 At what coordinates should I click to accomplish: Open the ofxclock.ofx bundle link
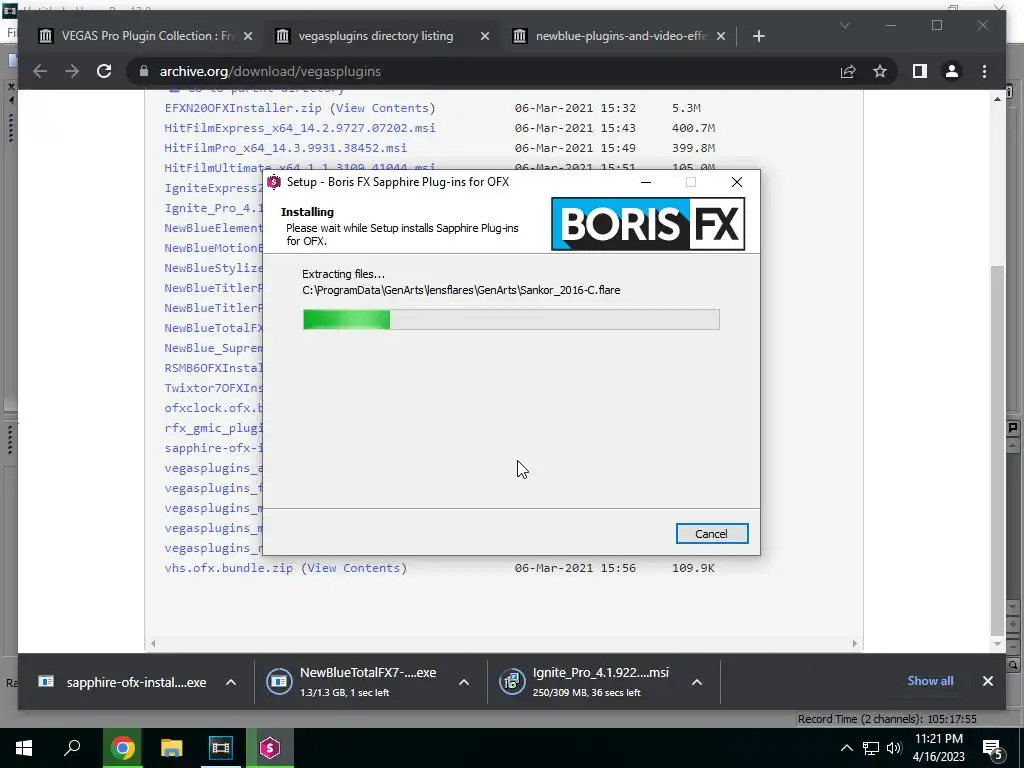[214, 408]
